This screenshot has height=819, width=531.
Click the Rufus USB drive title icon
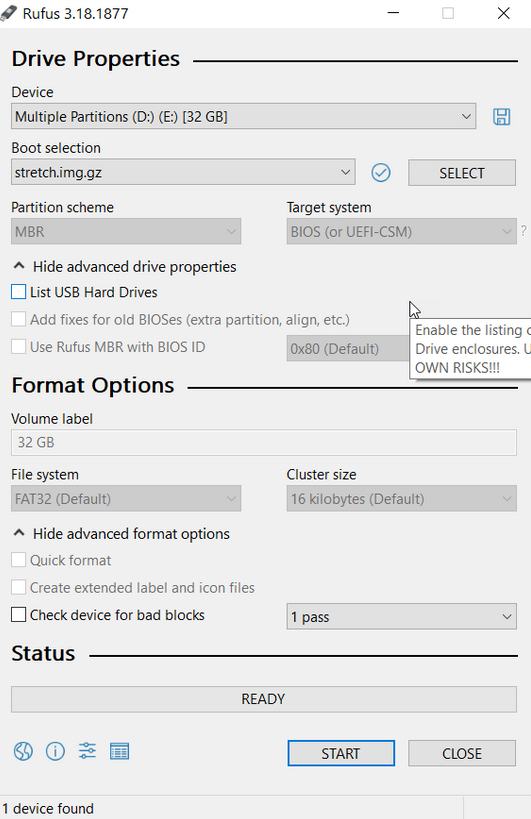(x=9, y=13)
